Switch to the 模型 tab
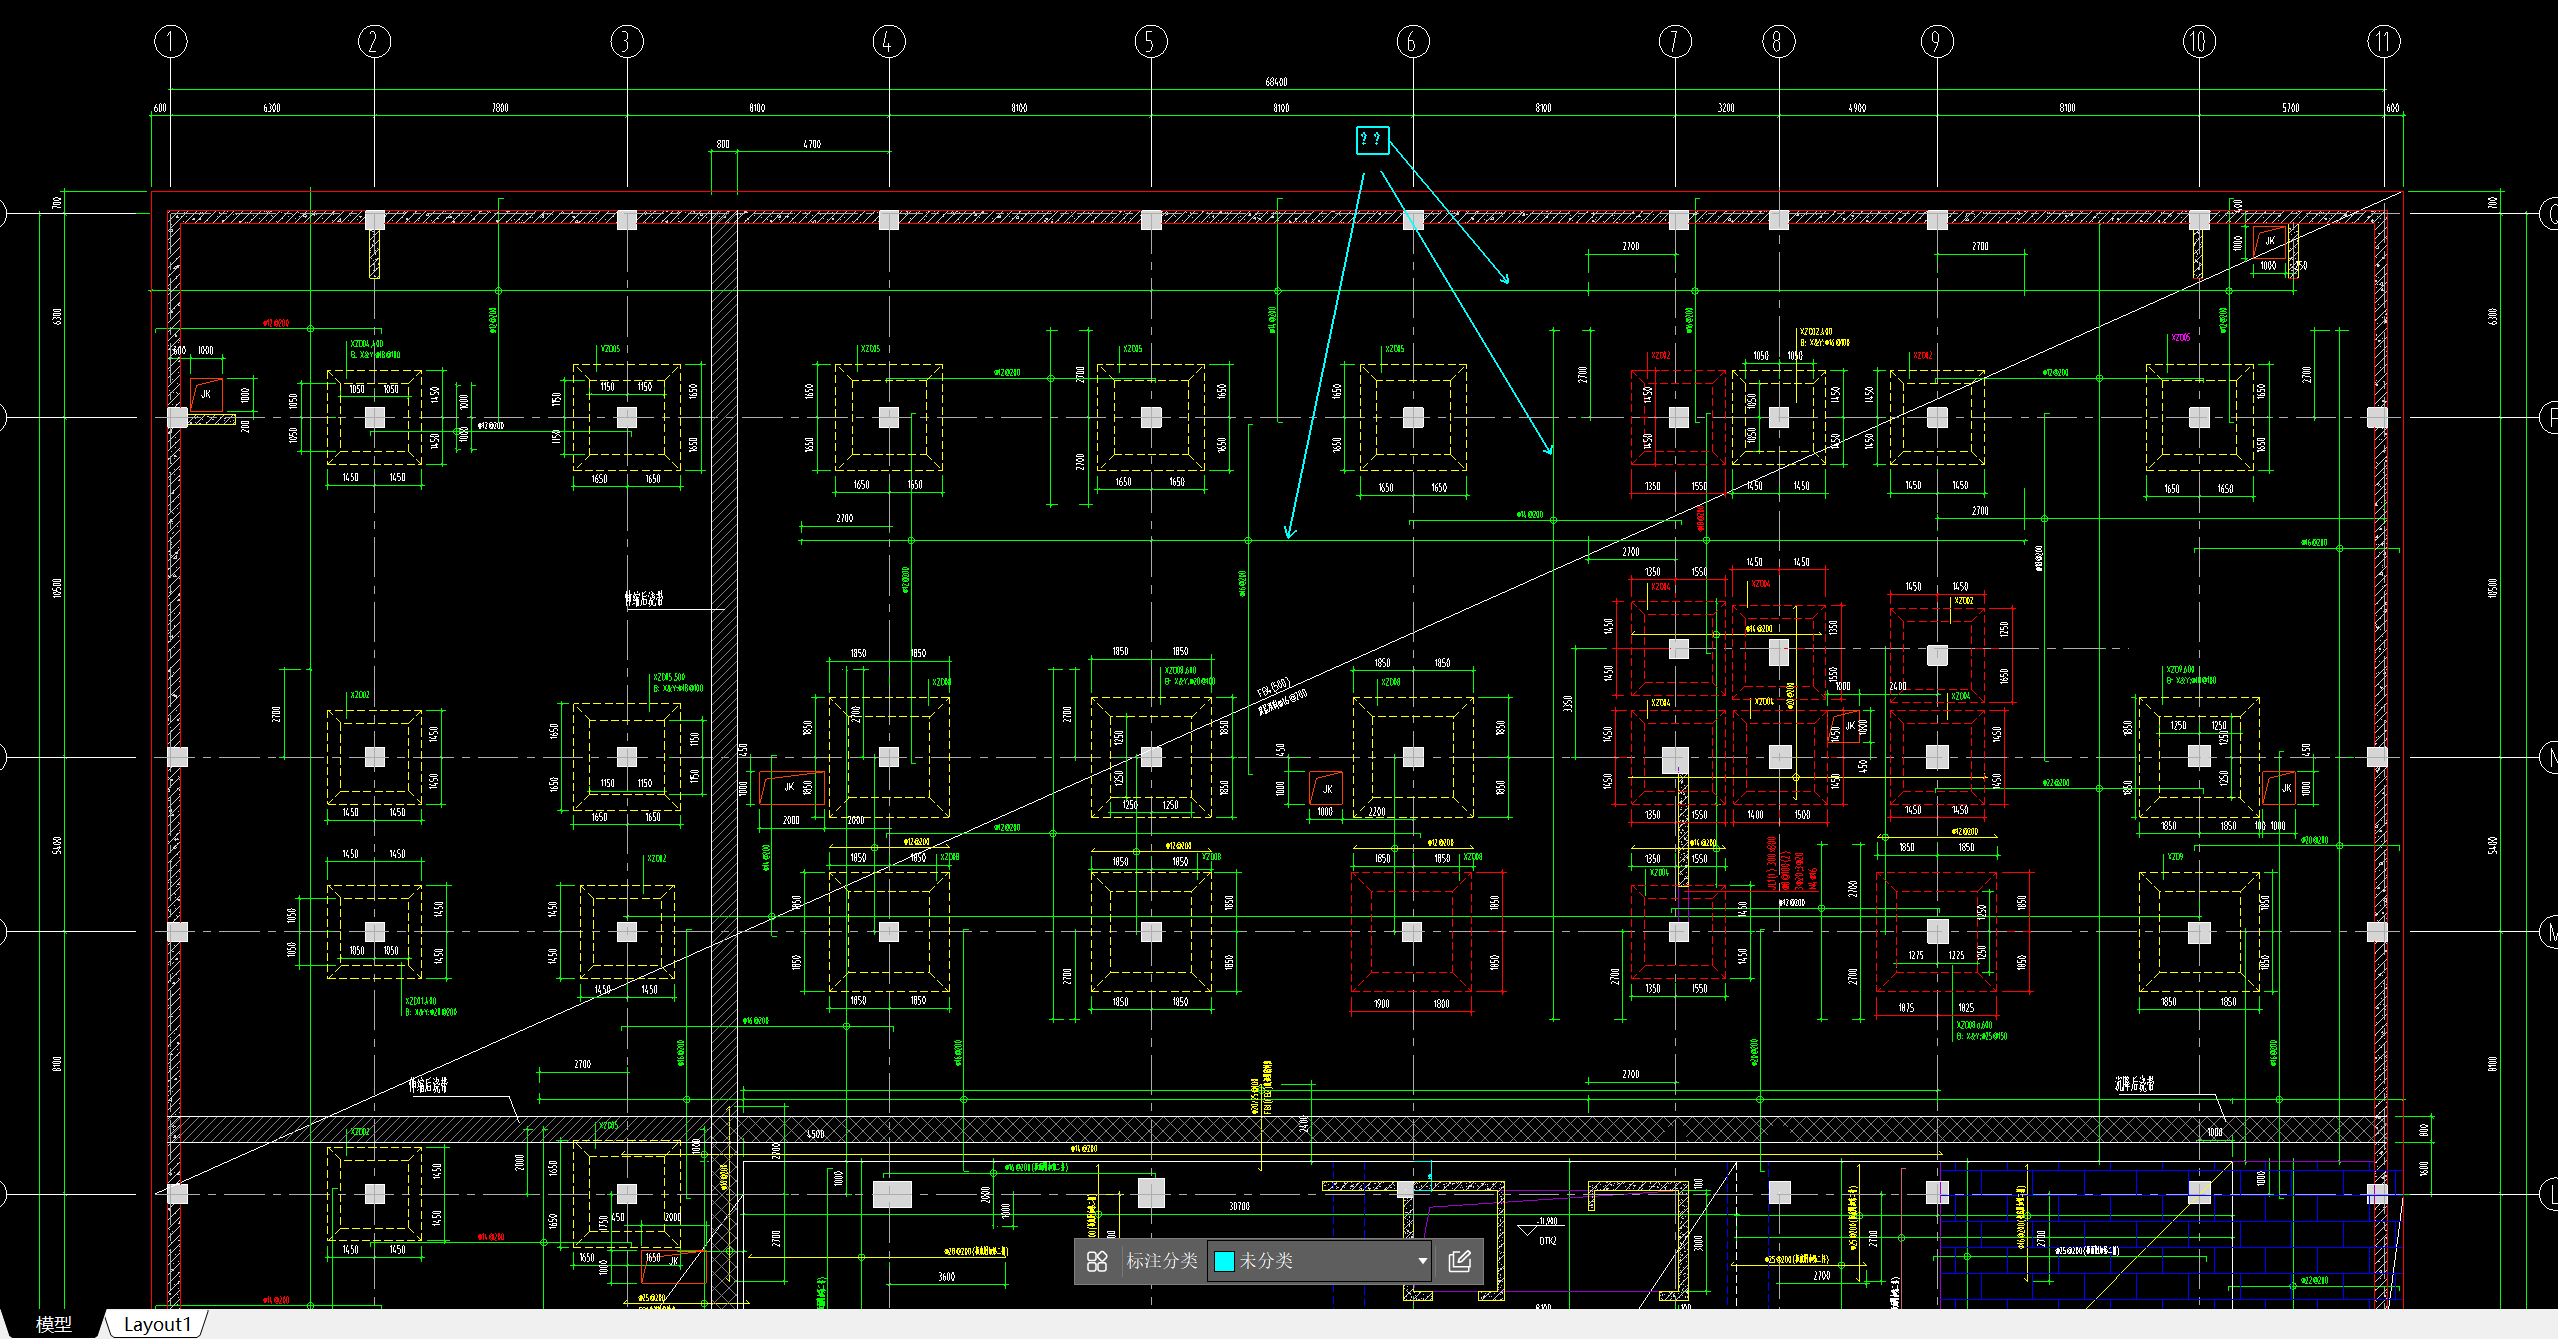The height and width of the screenshot is (1339, 2558). pos(54,1324)
